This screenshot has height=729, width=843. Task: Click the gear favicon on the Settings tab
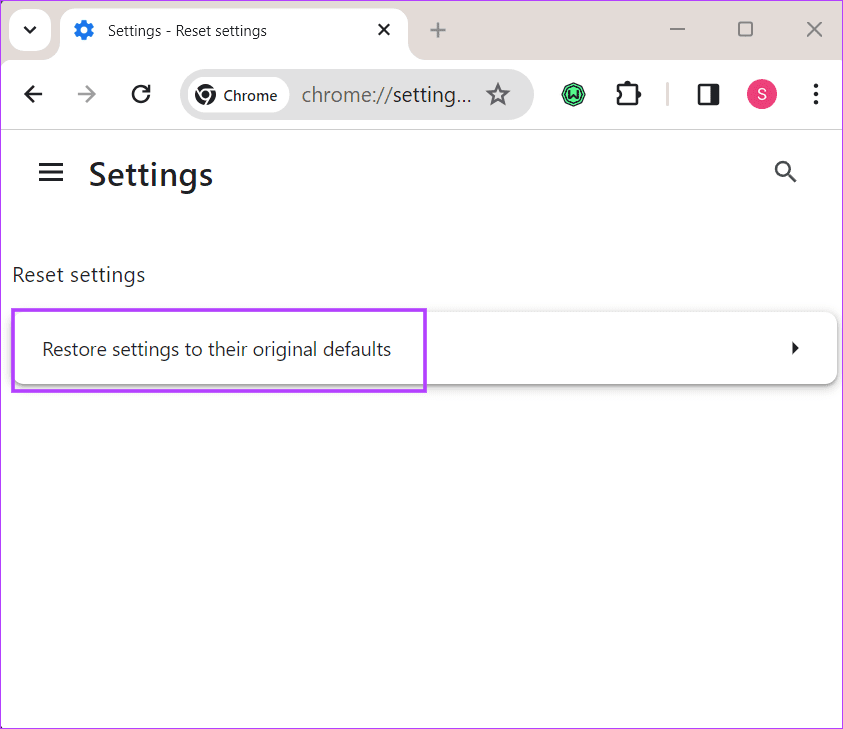click(84, 30)
